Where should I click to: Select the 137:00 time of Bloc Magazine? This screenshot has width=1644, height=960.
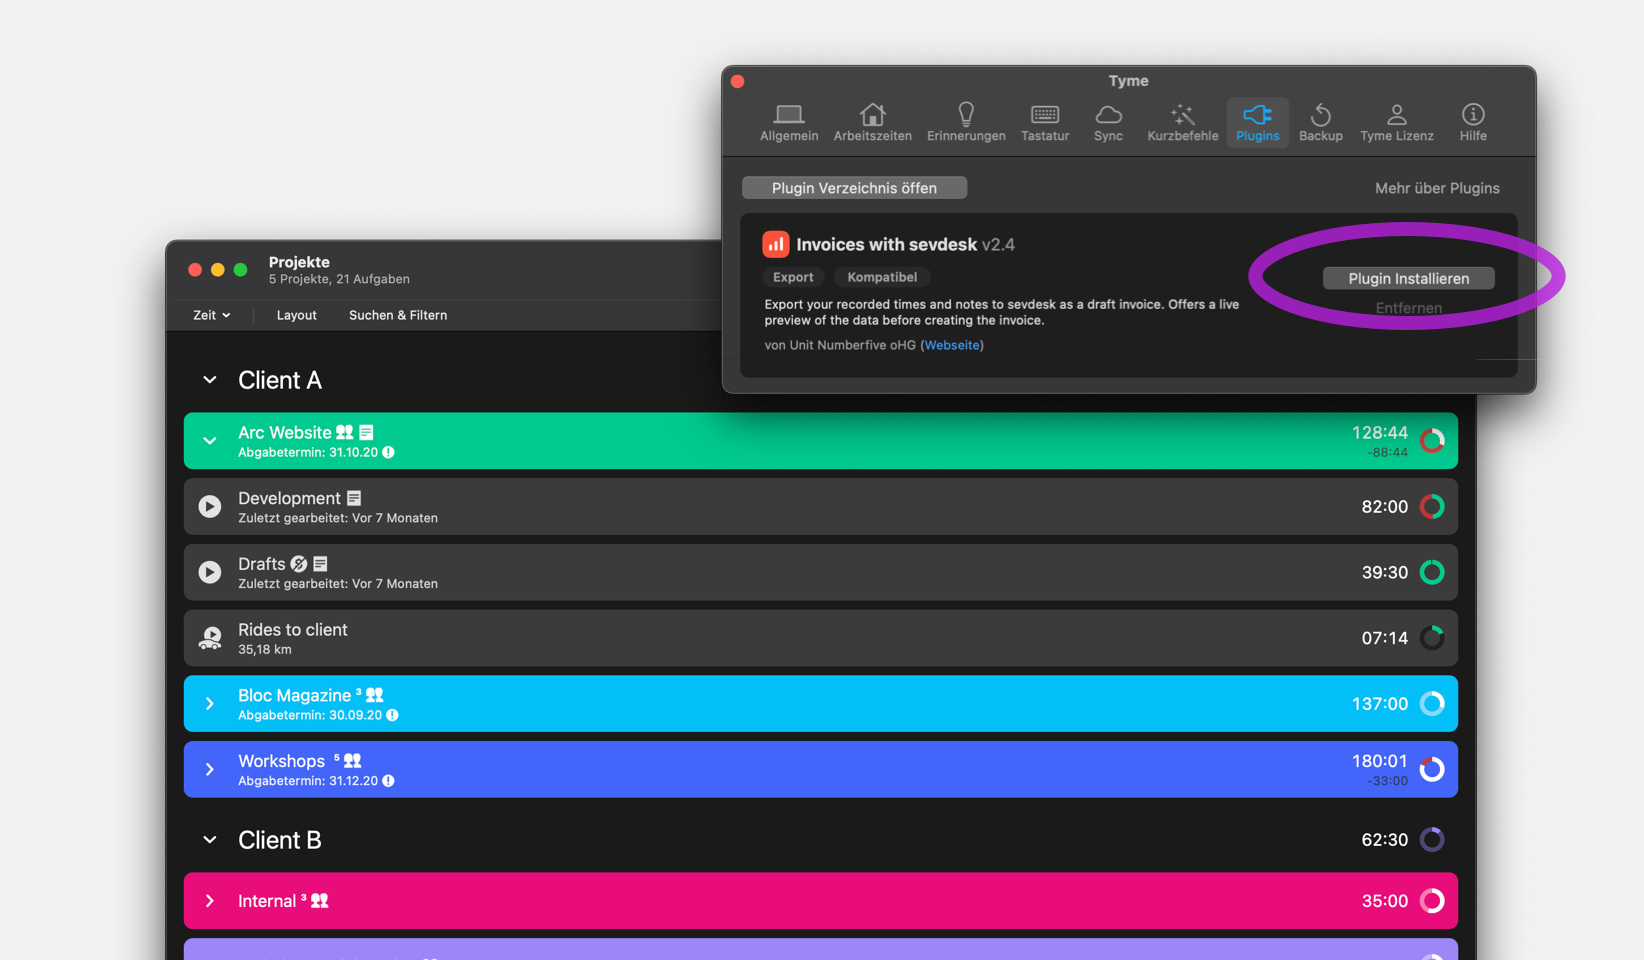(x=1380, y=704)
